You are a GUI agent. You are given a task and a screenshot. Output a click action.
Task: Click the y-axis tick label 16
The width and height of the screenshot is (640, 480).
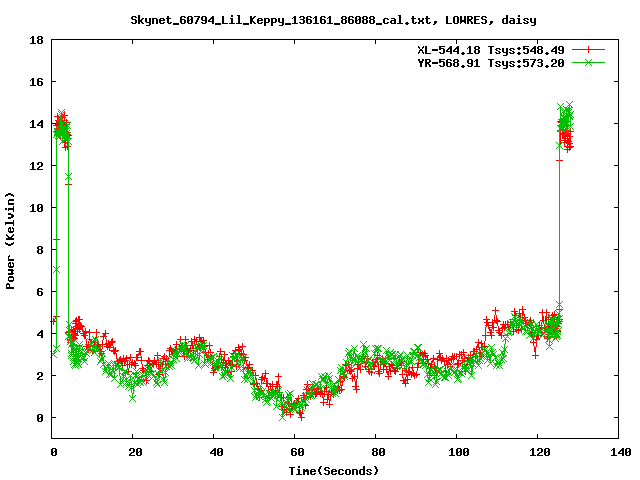tap(36, 82)
